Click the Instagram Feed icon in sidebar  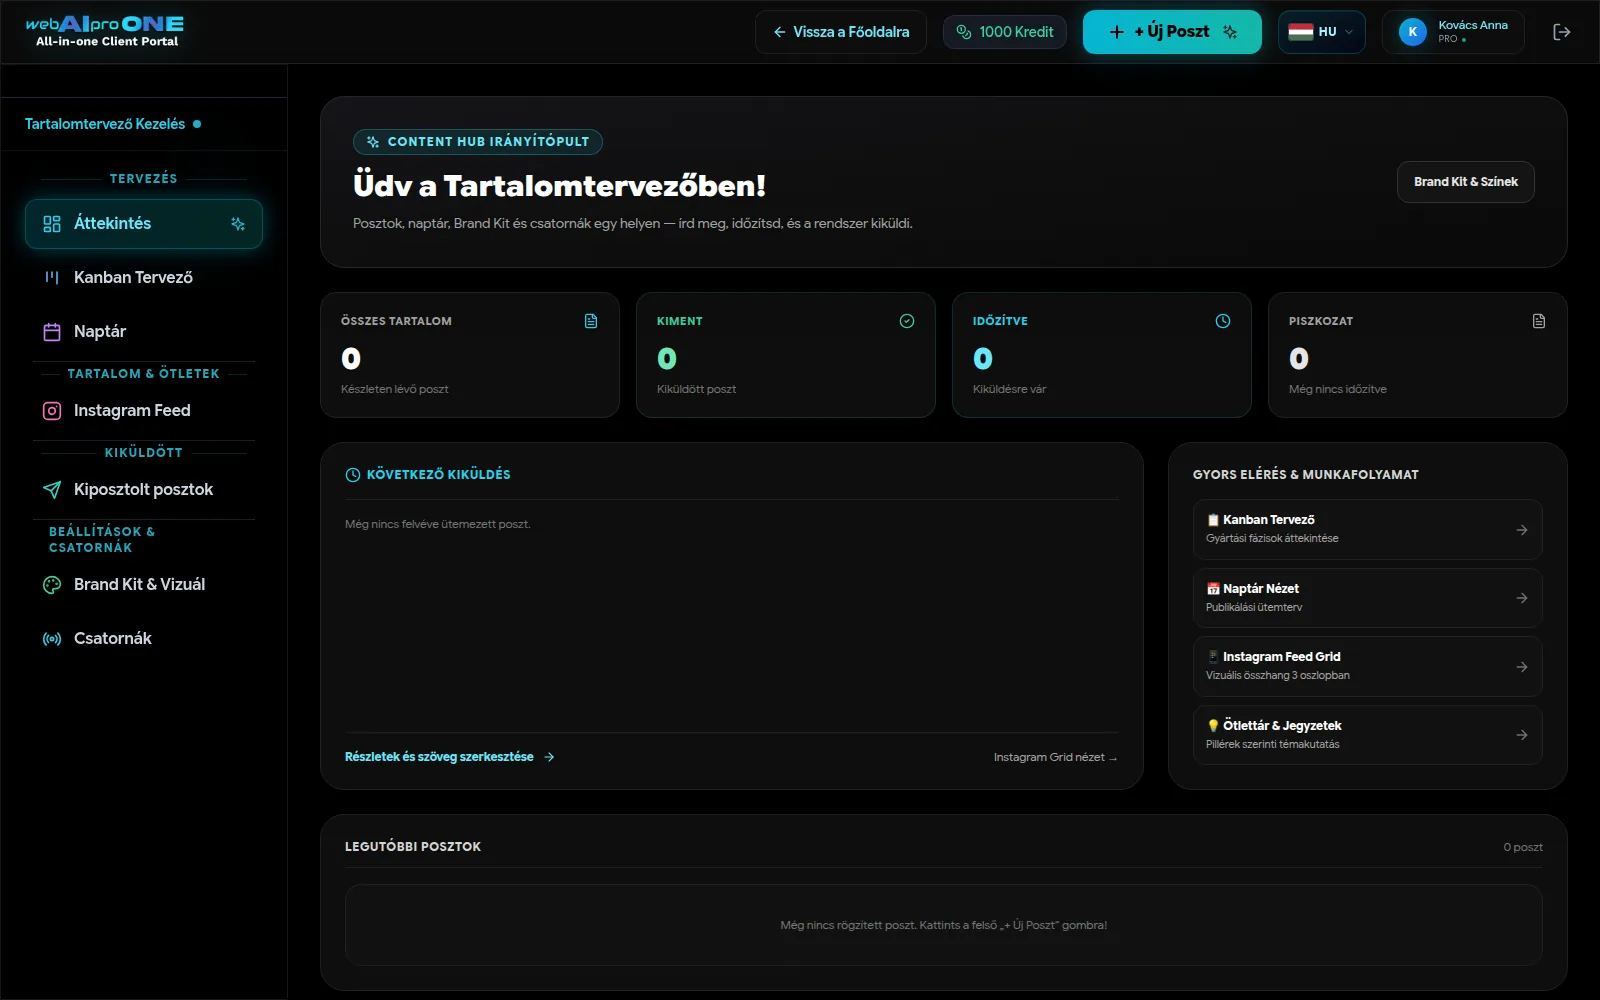pyautogui.click(x=52, y=411)
